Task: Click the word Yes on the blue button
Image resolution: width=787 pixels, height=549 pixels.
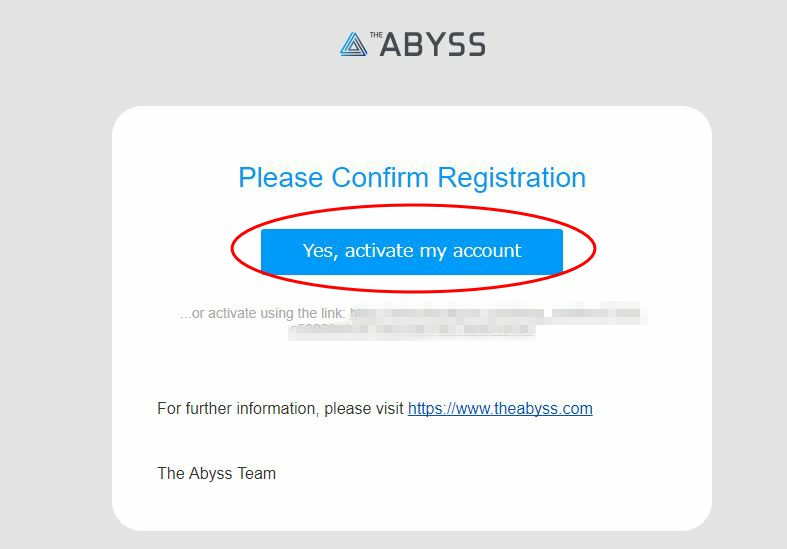Action: [x=319, y=250]
